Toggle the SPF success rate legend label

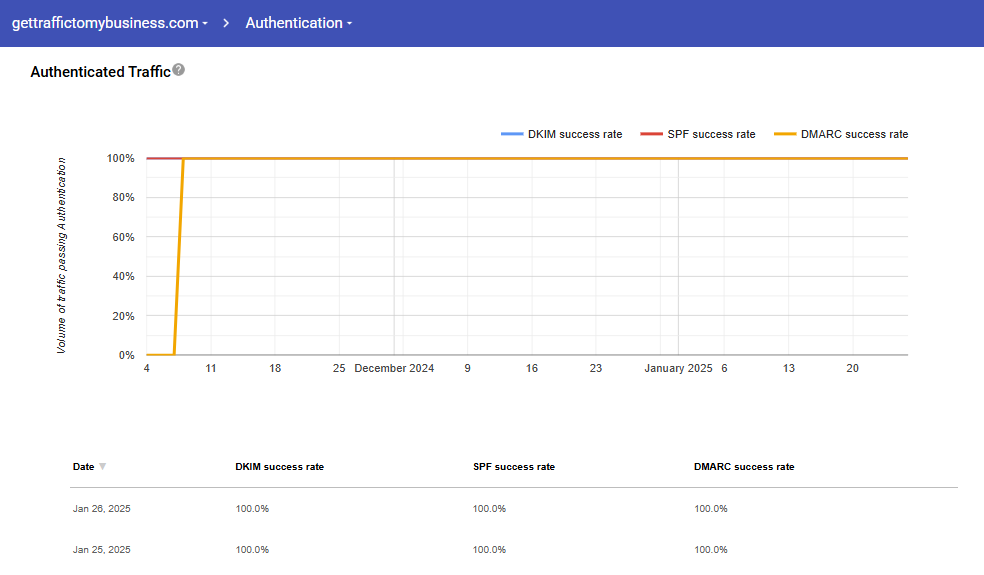(711, 134)
